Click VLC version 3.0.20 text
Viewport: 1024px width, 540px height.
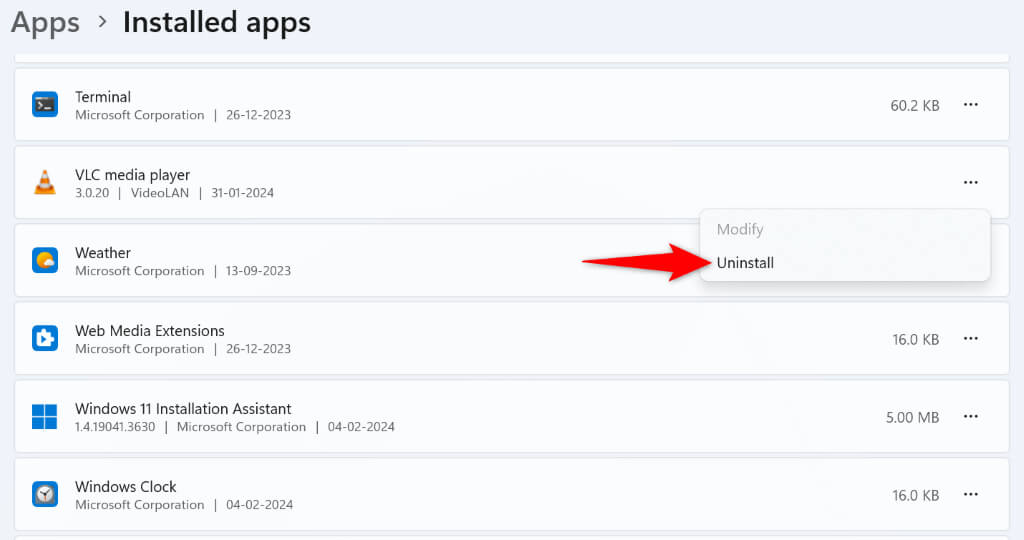point(92,193)
